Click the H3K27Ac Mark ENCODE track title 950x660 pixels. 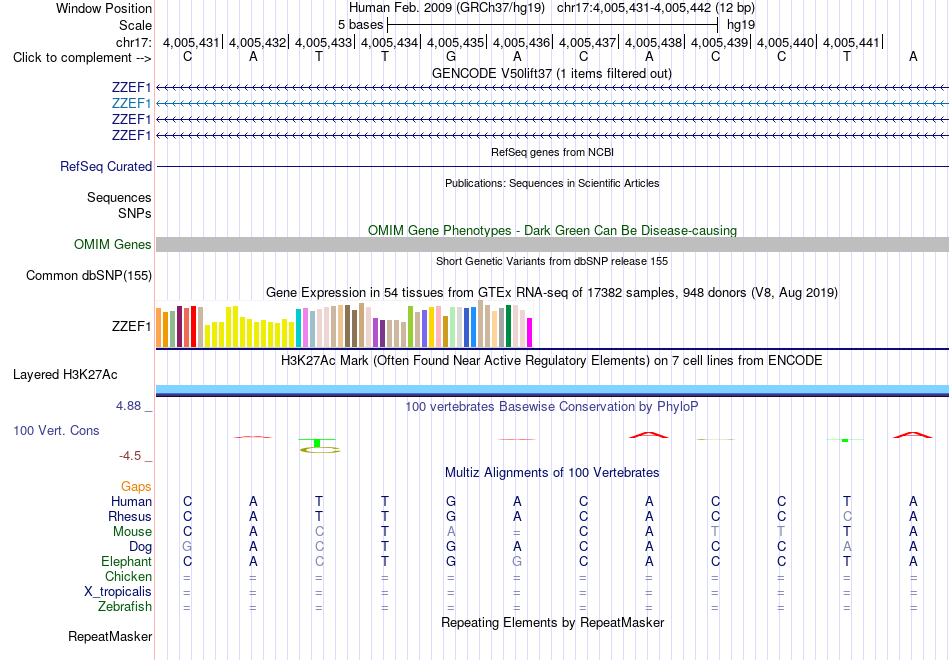click(x=552, y=361)
